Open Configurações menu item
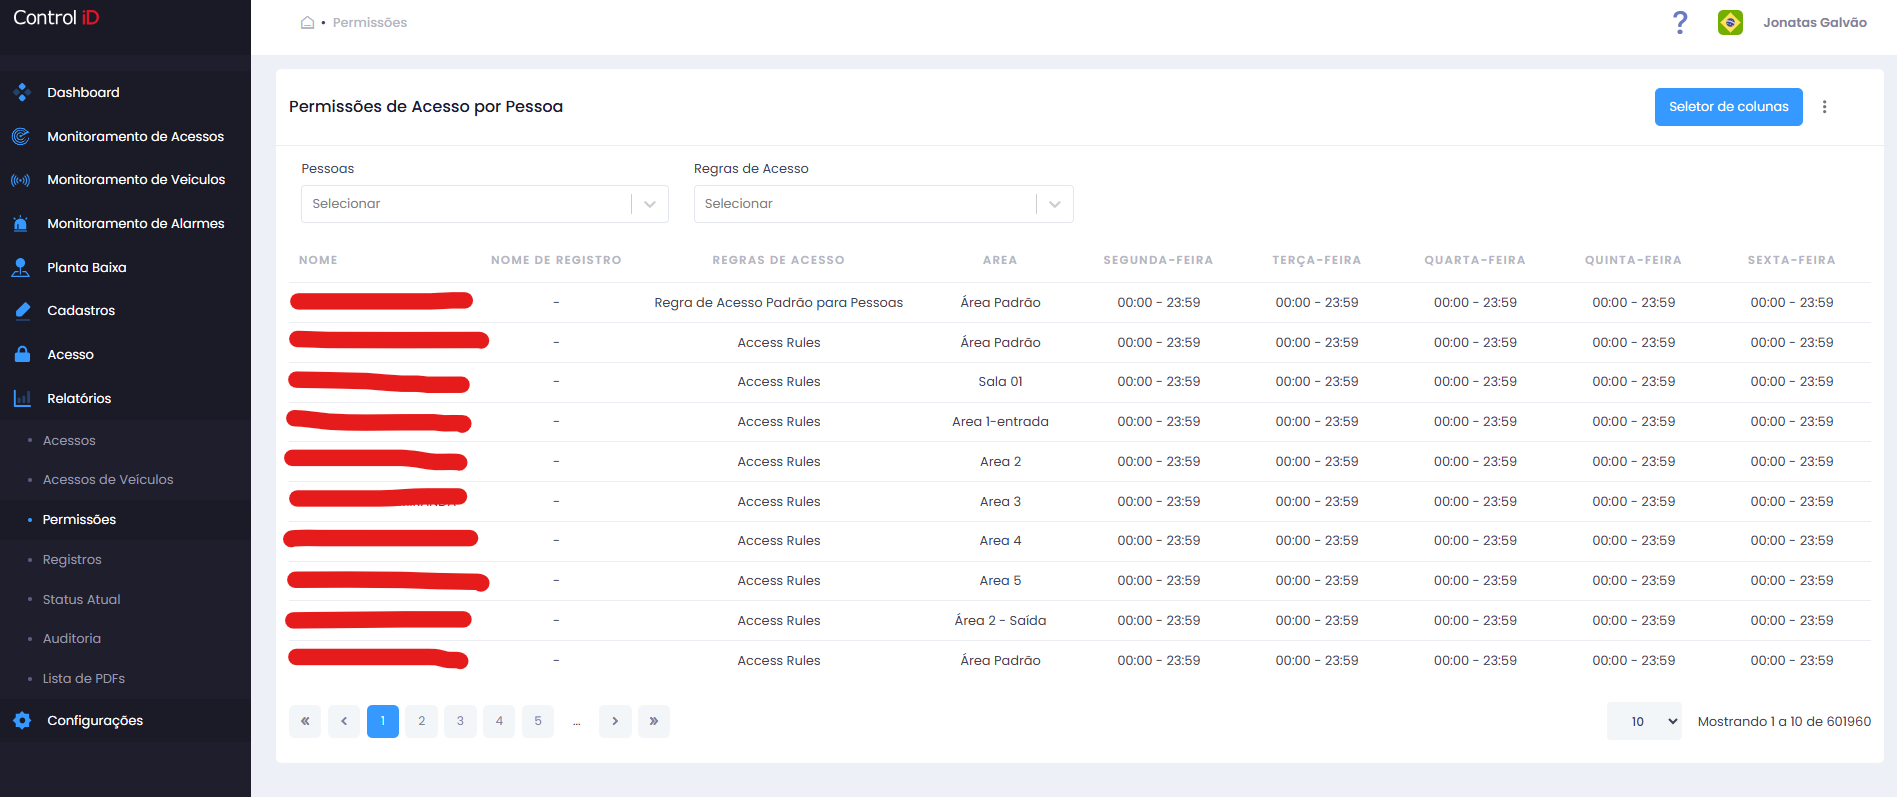The height and width of the screenshot is (797, 1897). pos(95,720)
